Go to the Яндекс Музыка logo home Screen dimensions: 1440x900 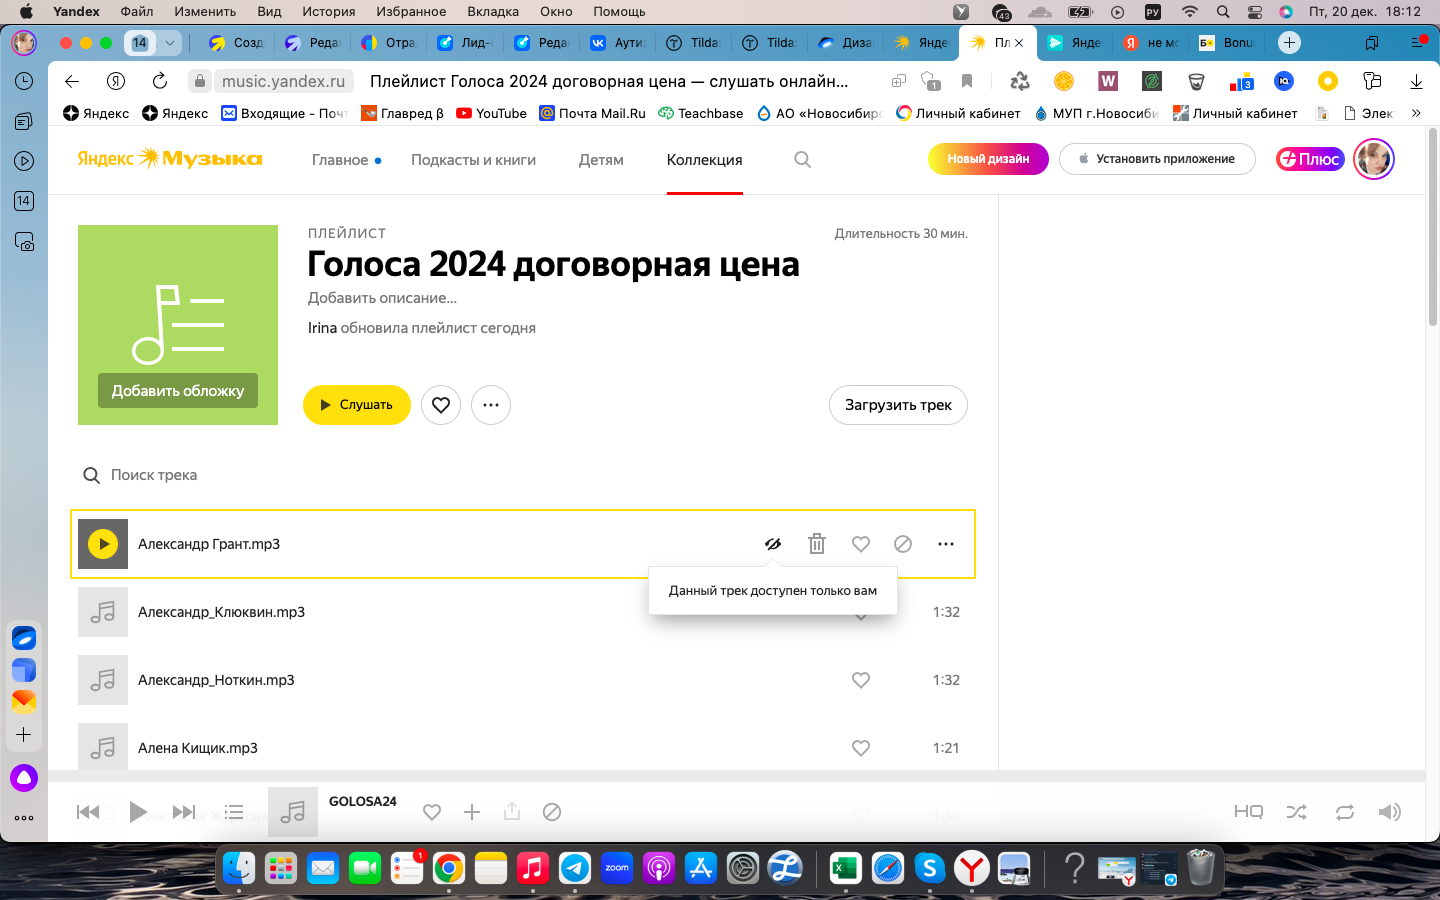(170, 158)
